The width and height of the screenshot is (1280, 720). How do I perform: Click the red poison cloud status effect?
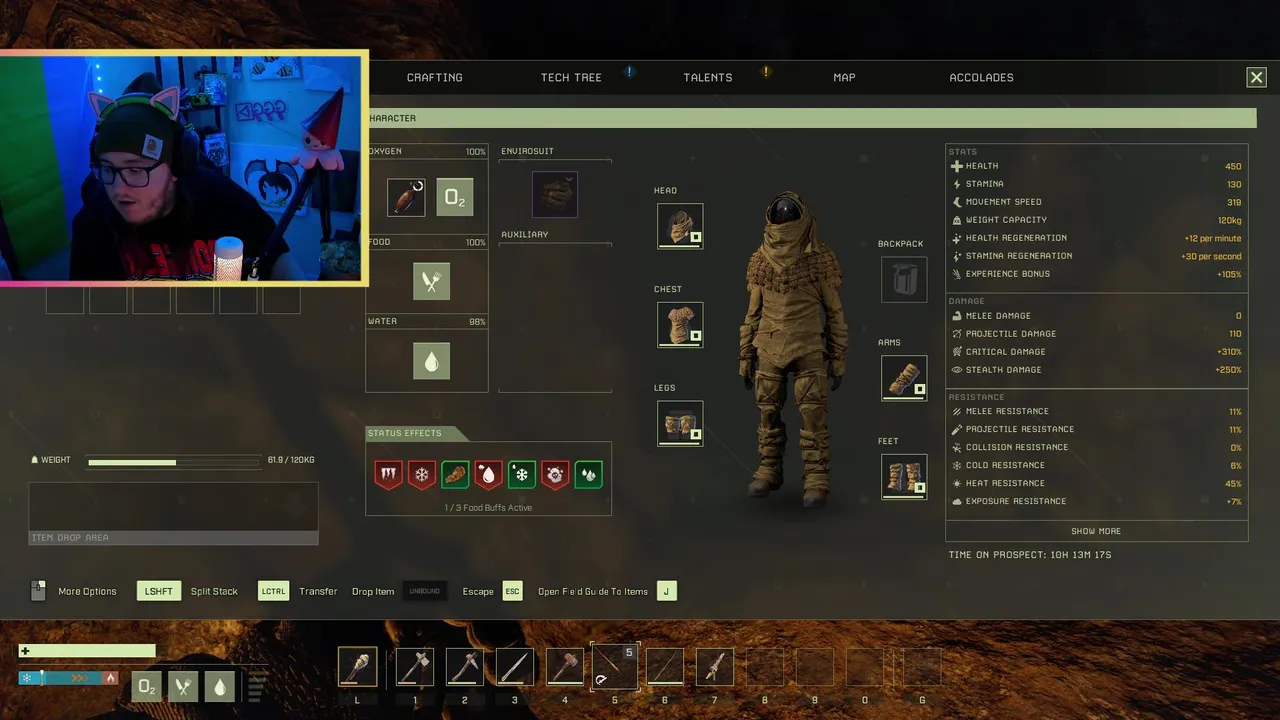[x=555, y=474]
